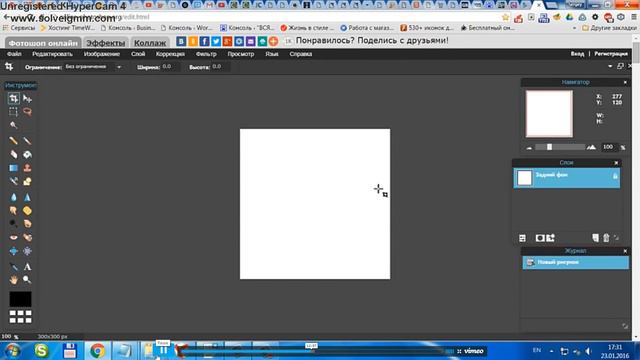The width and height of the screenshot is (640, 360).
Task: Select the Hand pan tool
Action: tap(13, 280)
